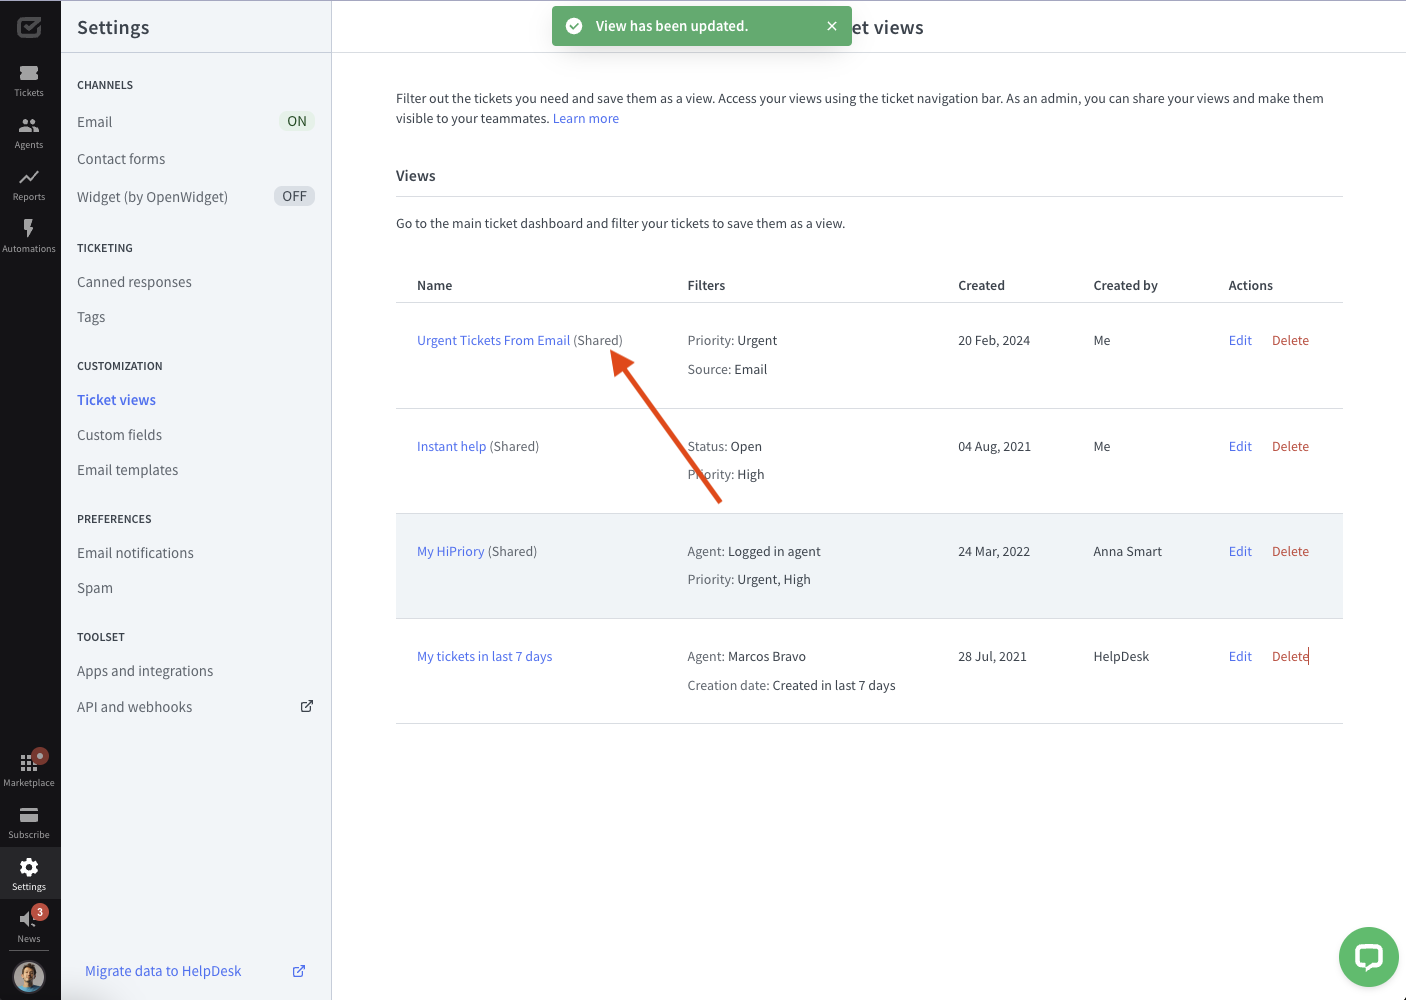Viewport: 1406px width, 1000px height.
Task: Click the 'Agent: Marcos Bravo' filter text
Action: coord(746,656)
